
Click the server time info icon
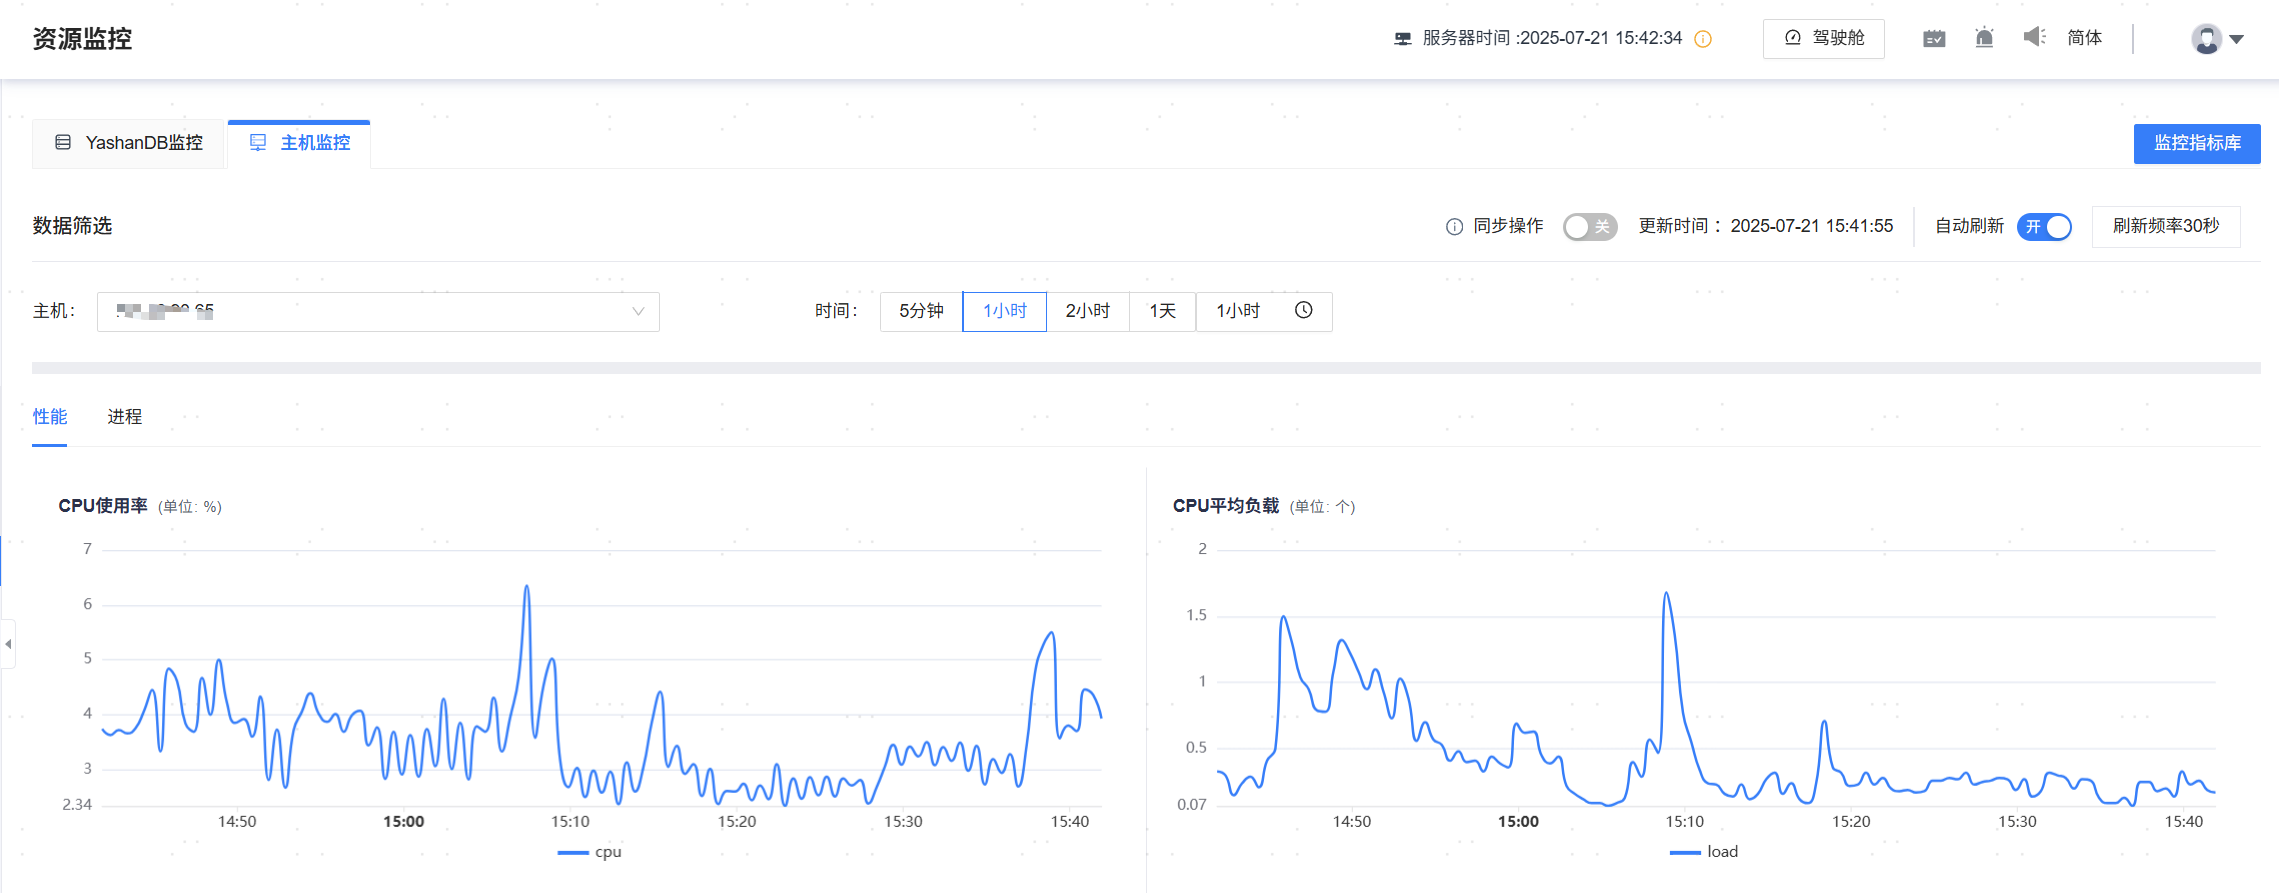(1703, 39)
